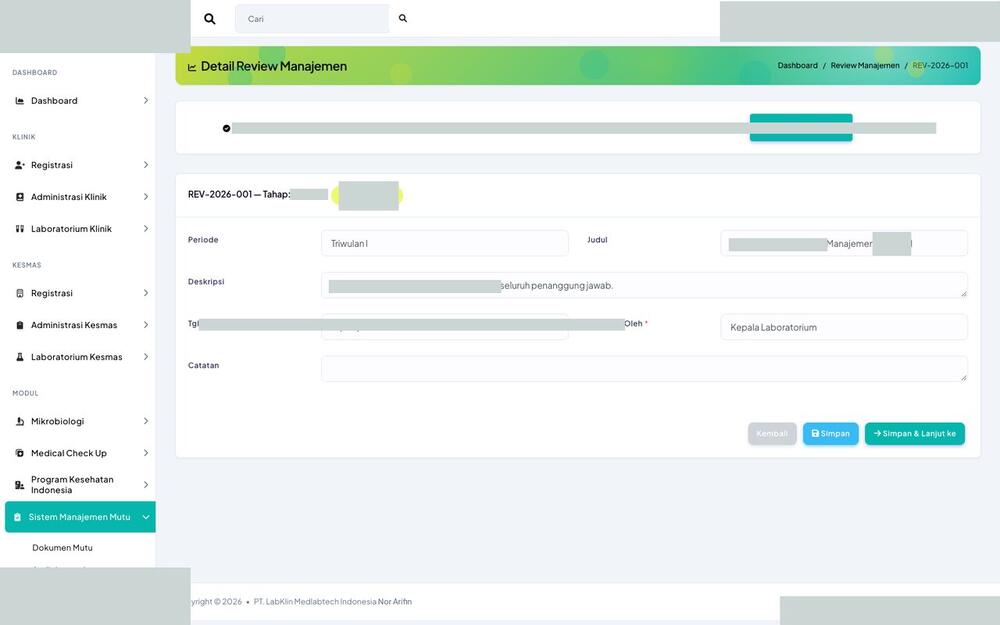
Task: Click the REV-2026-001 breadcrumb
Action: (940, 66)
